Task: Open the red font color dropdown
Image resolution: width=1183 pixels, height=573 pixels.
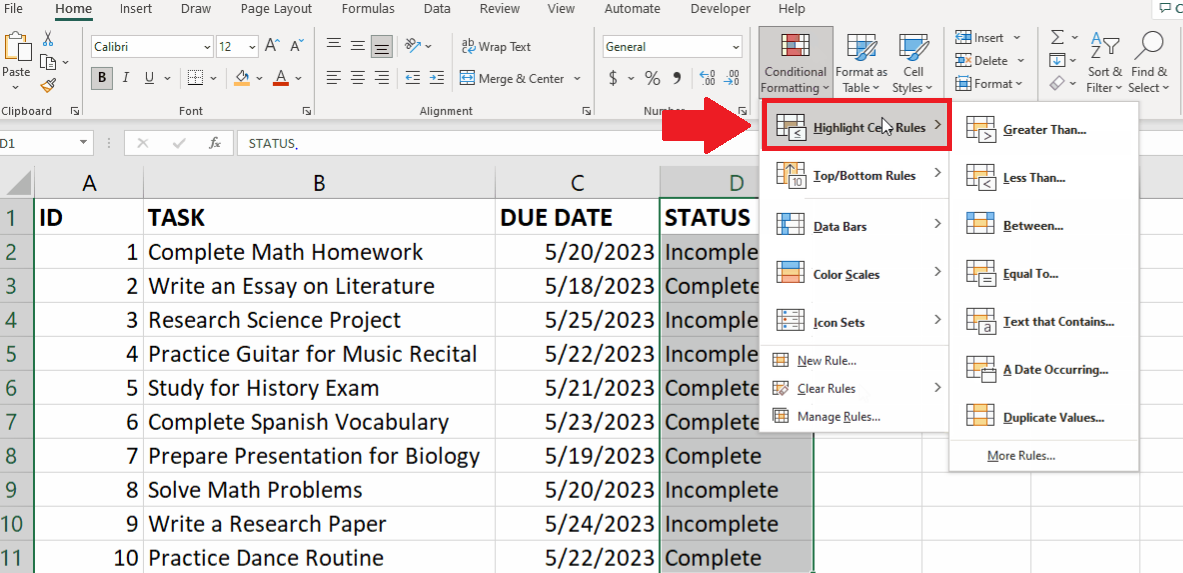Action: pos(299,79)
